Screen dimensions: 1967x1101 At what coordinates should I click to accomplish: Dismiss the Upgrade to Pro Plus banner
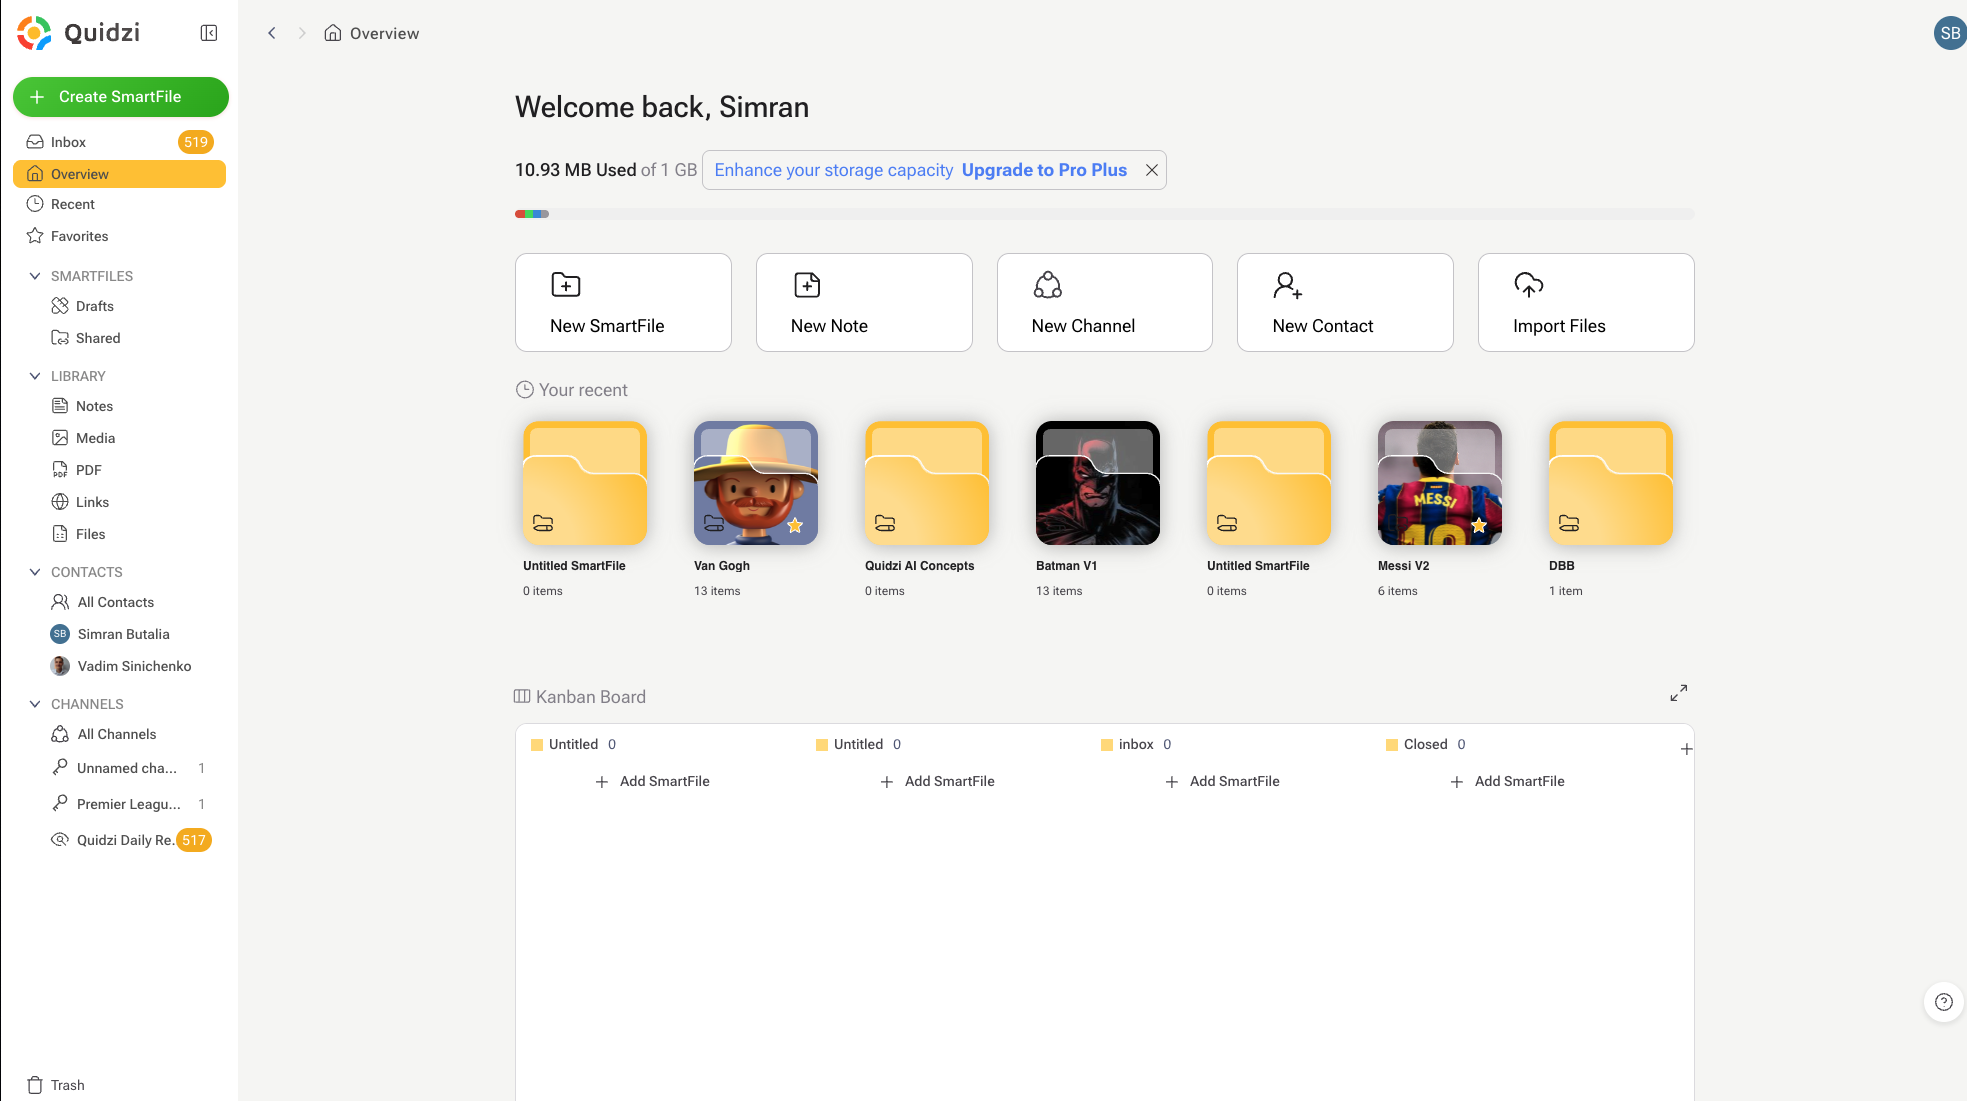point(1151,170)
